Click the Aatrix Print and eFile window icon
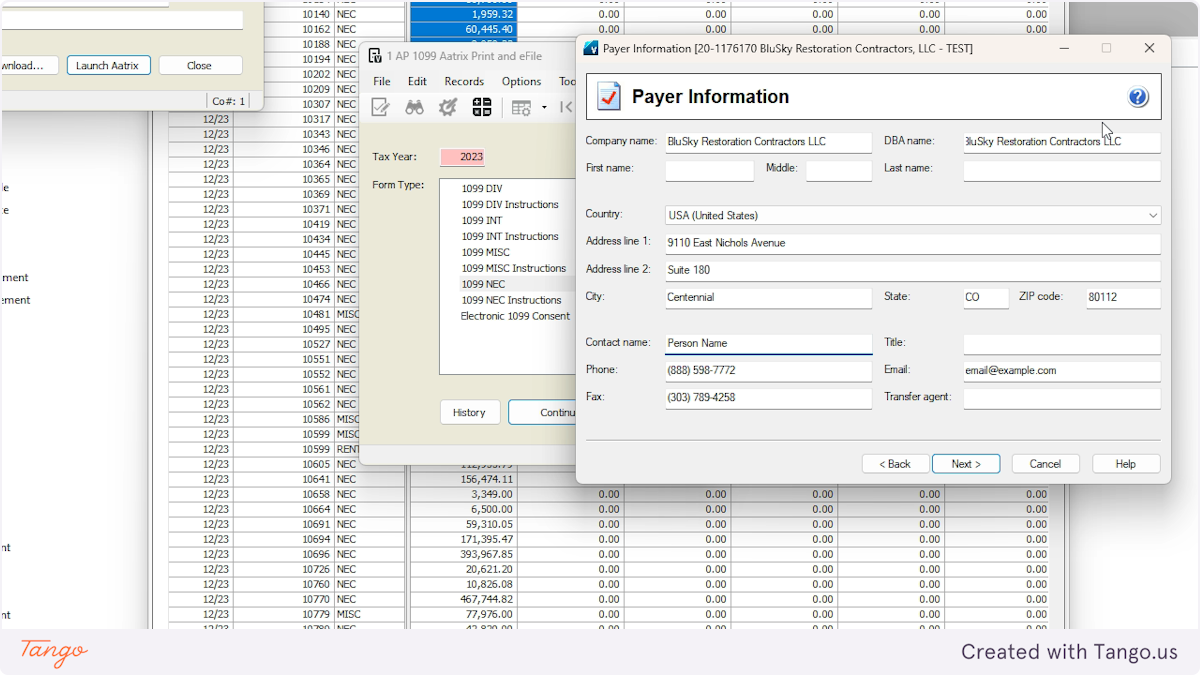This screenshot has height=675, width=1200. [375, 56]
